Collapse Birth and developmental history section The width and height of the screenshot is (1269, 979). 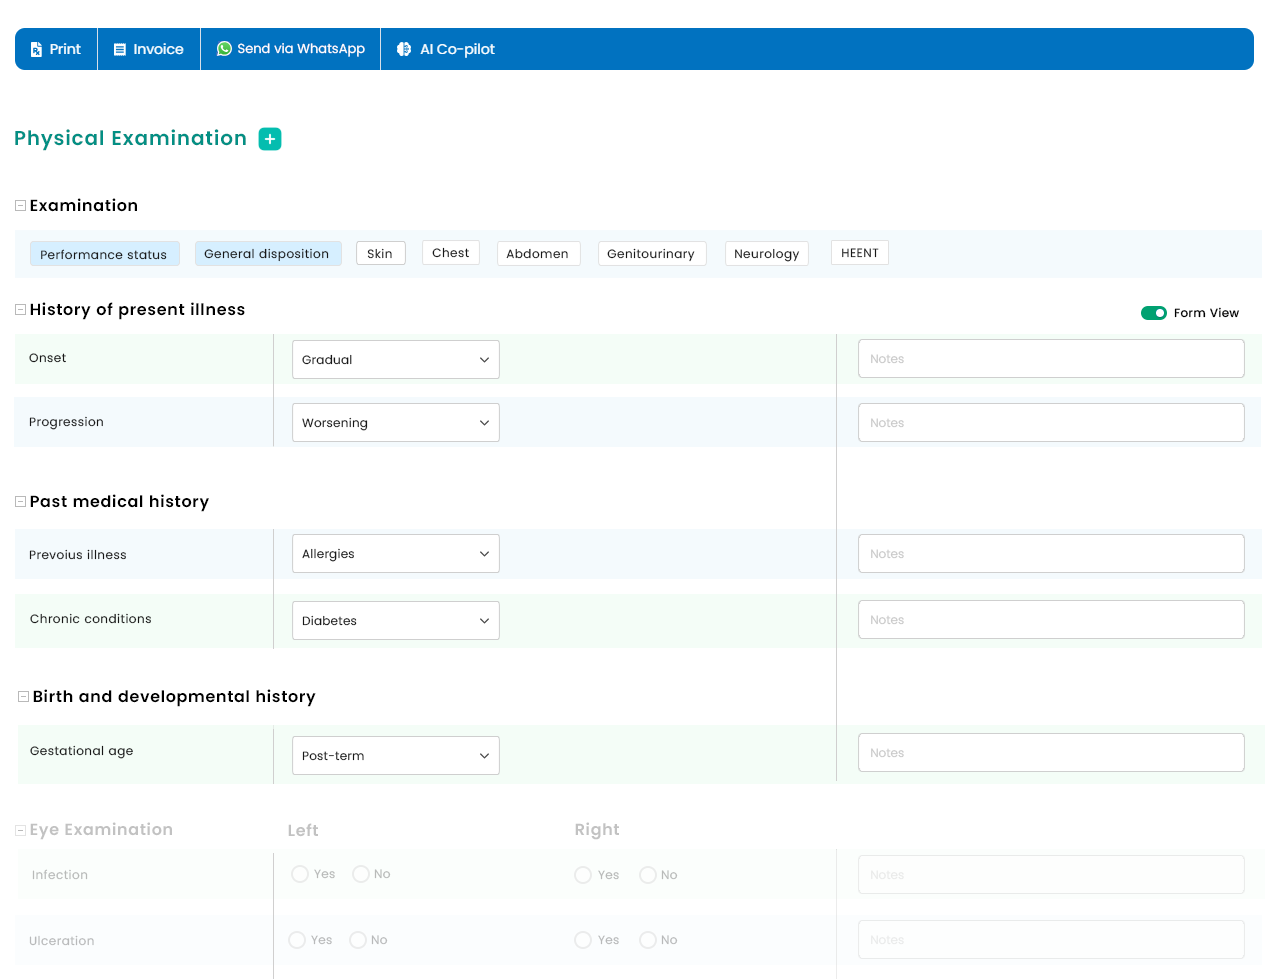coord(23,697)
